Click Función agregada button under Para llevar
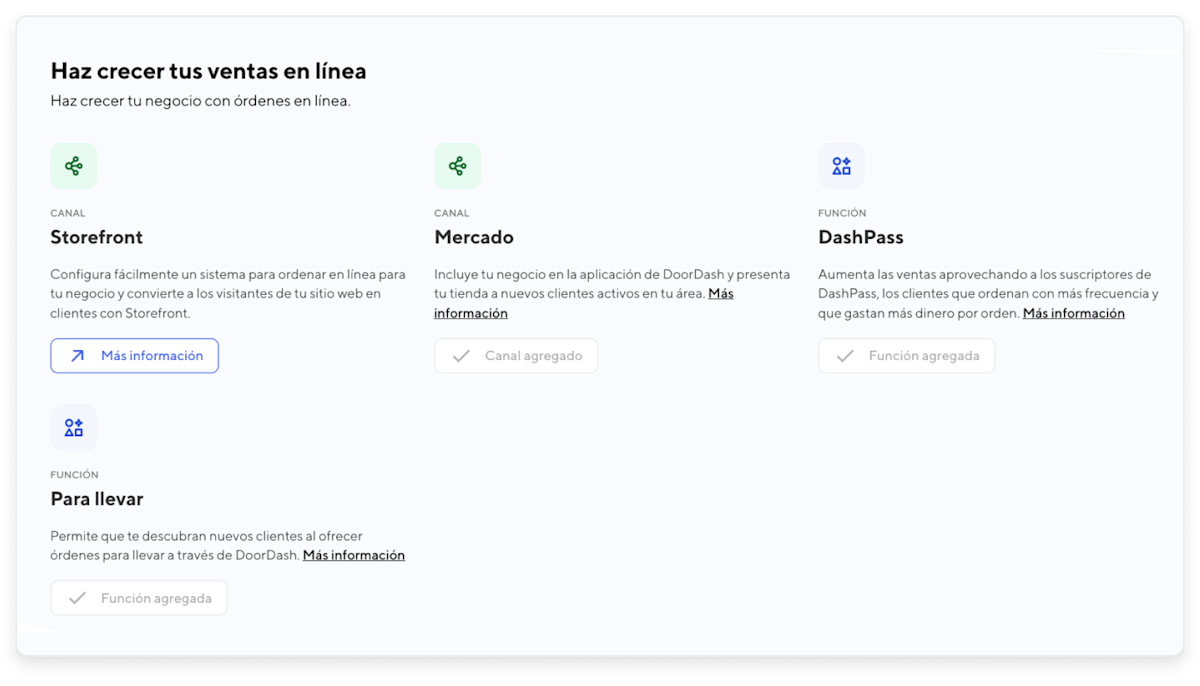The image size is (1200, 686). click(139, 598)
